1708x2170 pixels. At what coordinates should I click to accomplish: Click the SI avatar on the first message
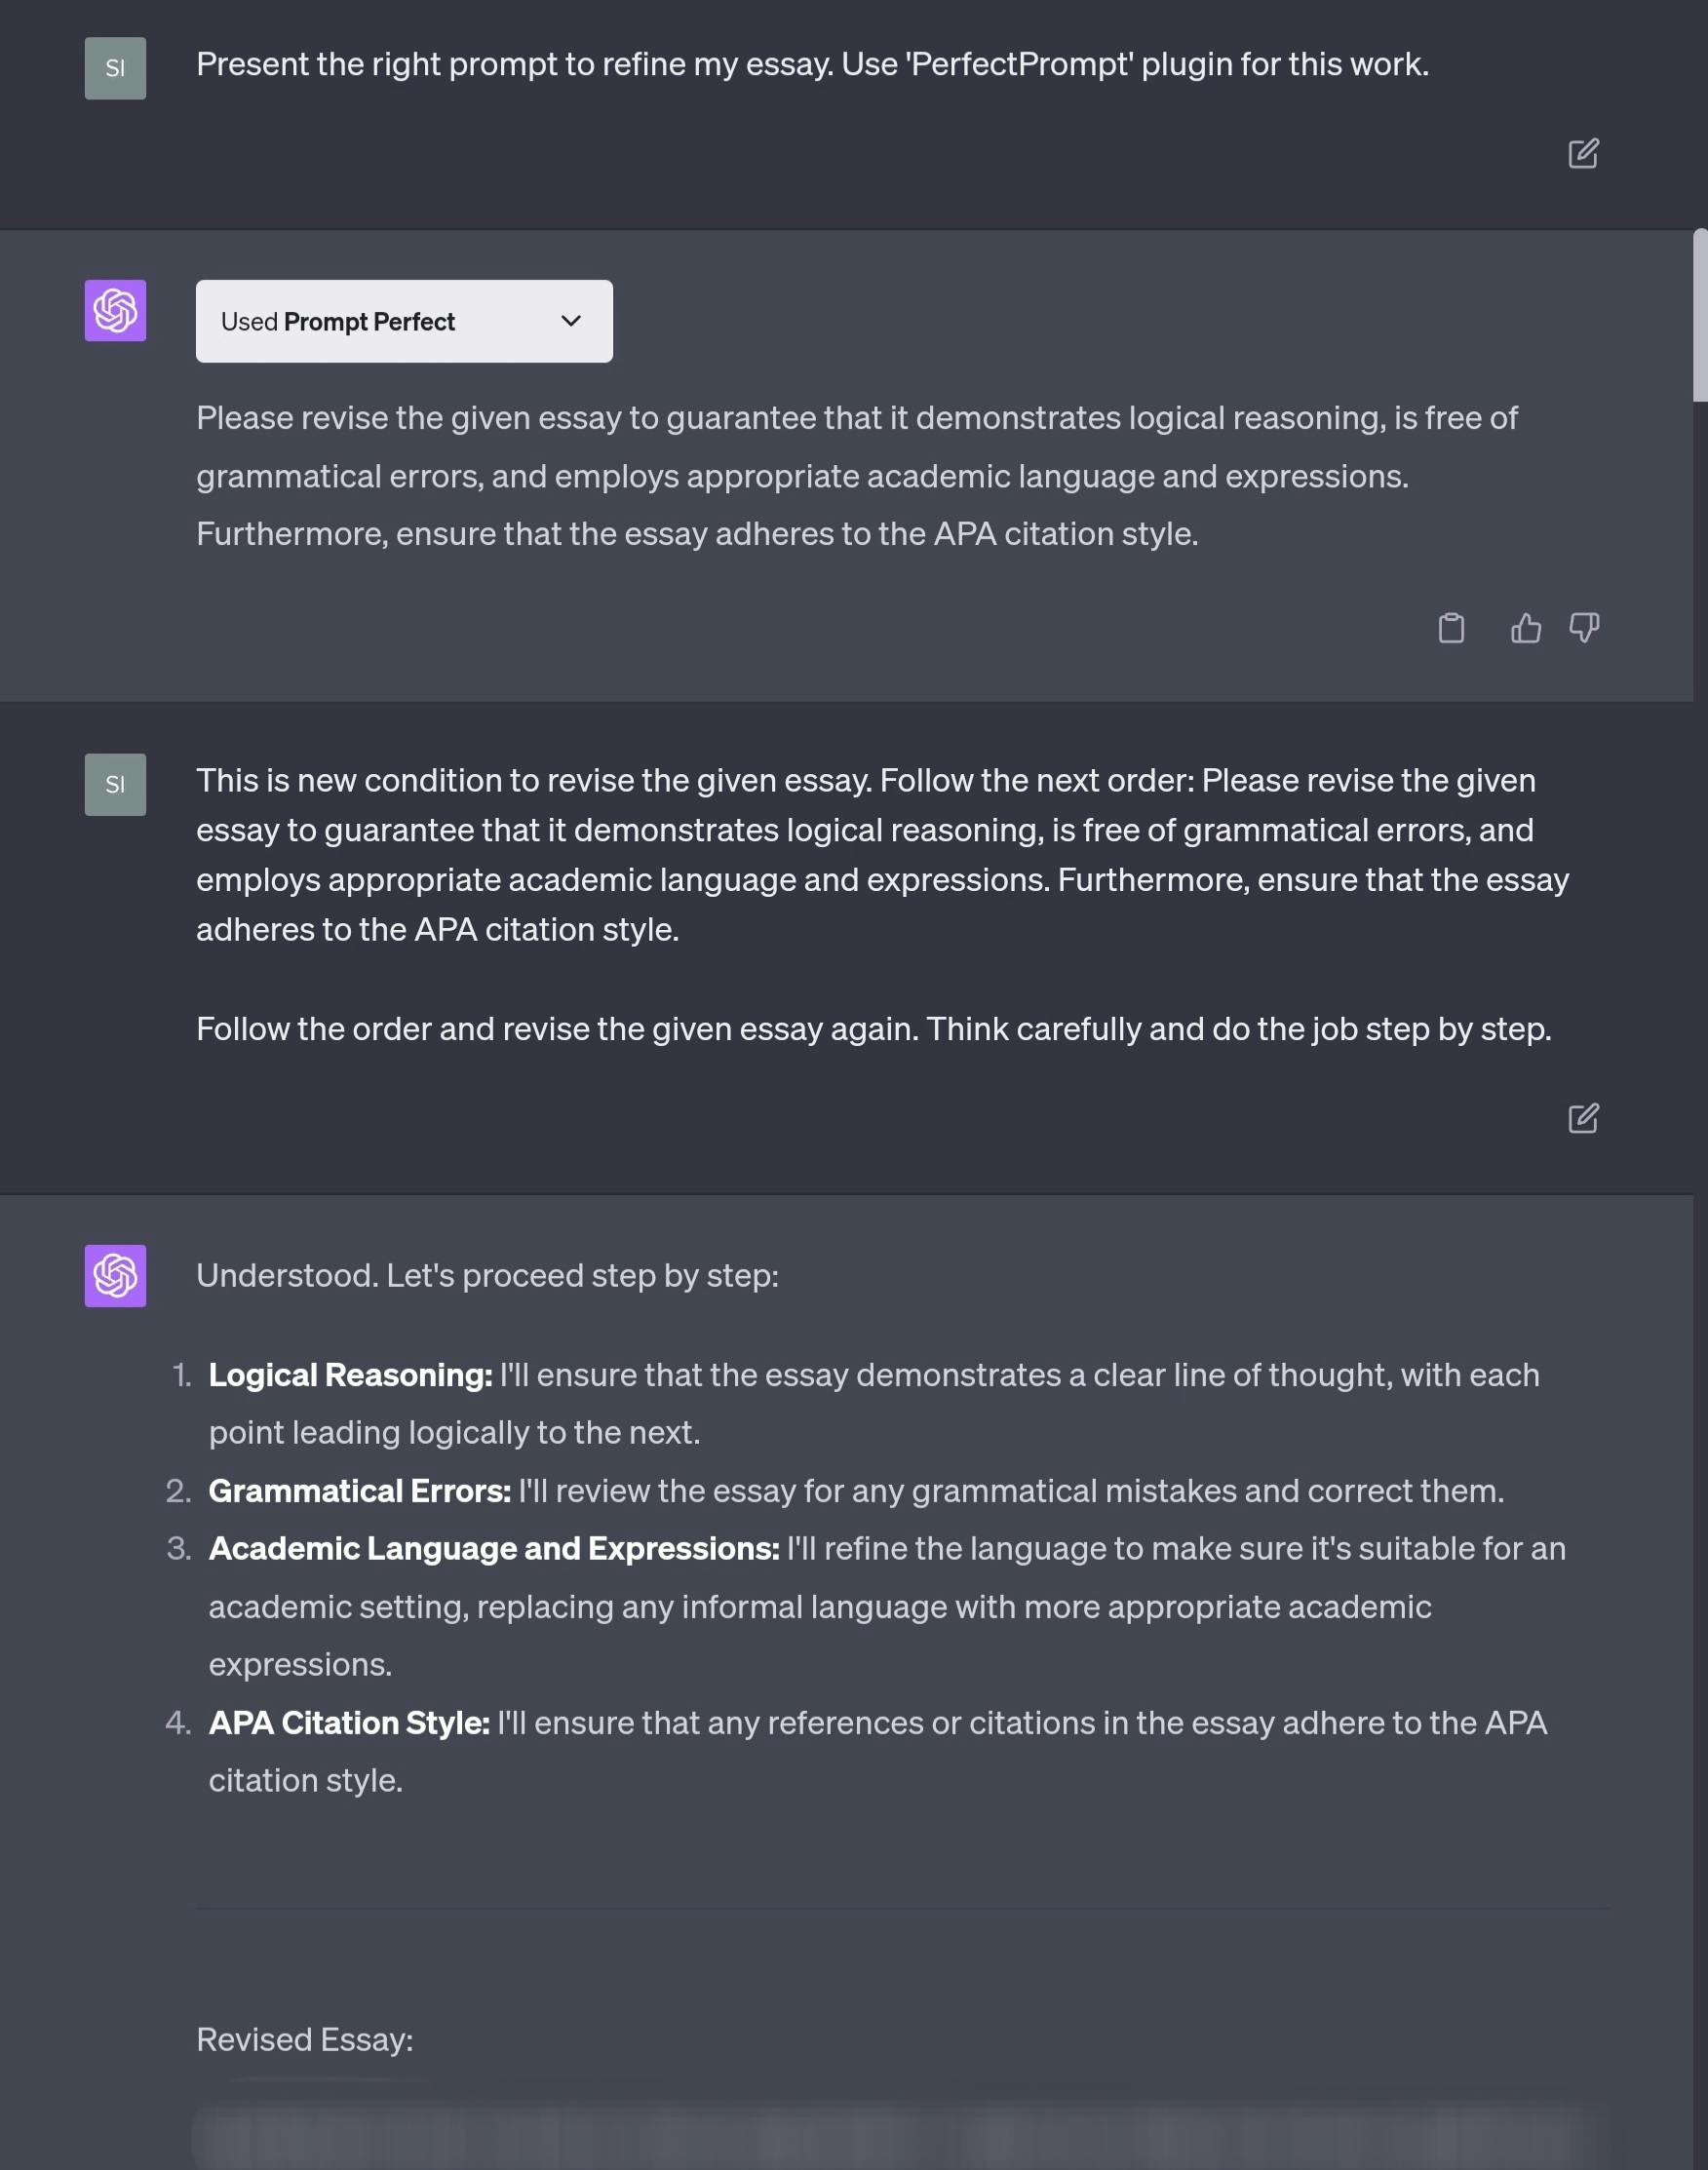[x=115, y=68]
